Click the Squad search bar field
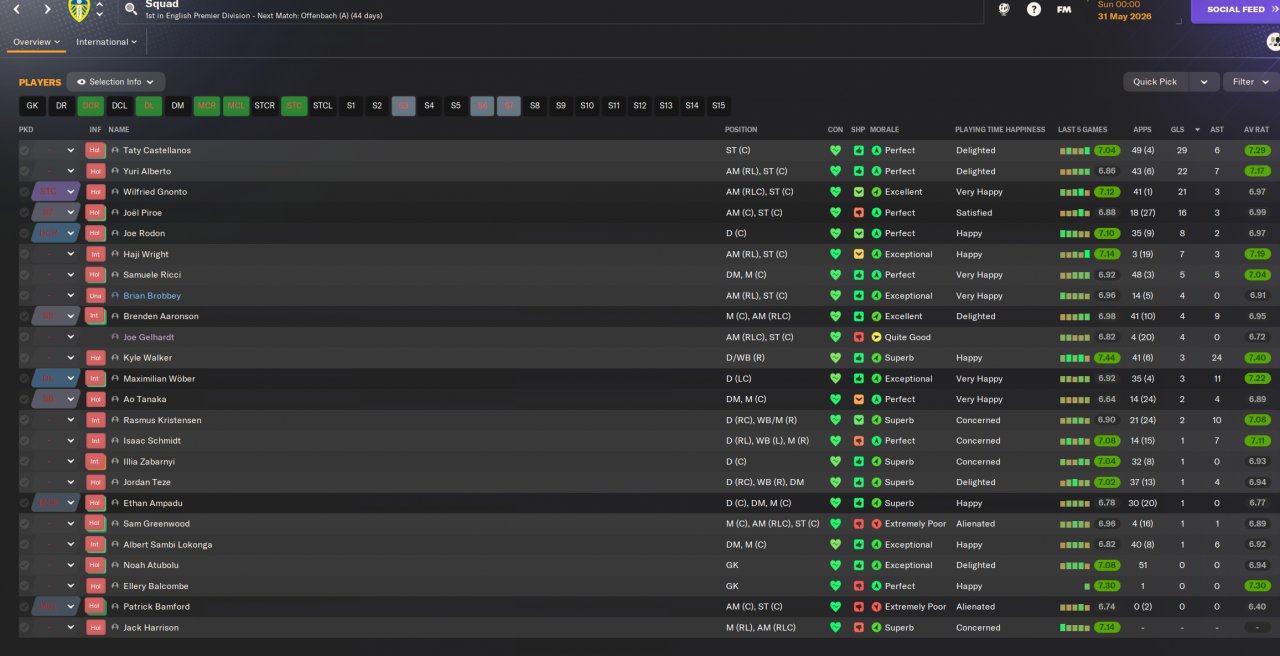The image size is (1280, 656). coord(550,10)
